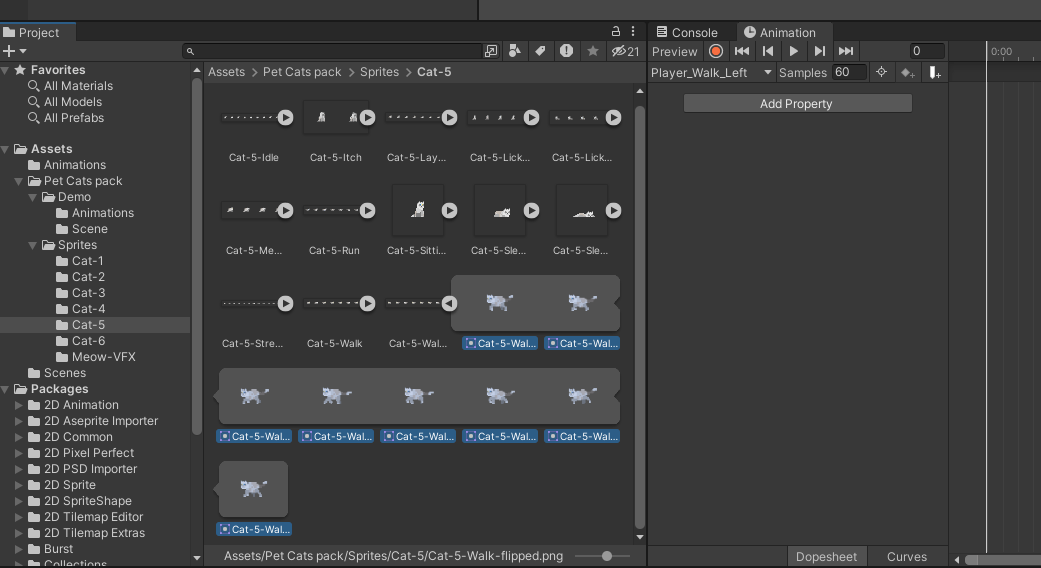Toggle the Project panel lock
The width and height of the screenshot is (1041, 568).
[x=616, y=32]
